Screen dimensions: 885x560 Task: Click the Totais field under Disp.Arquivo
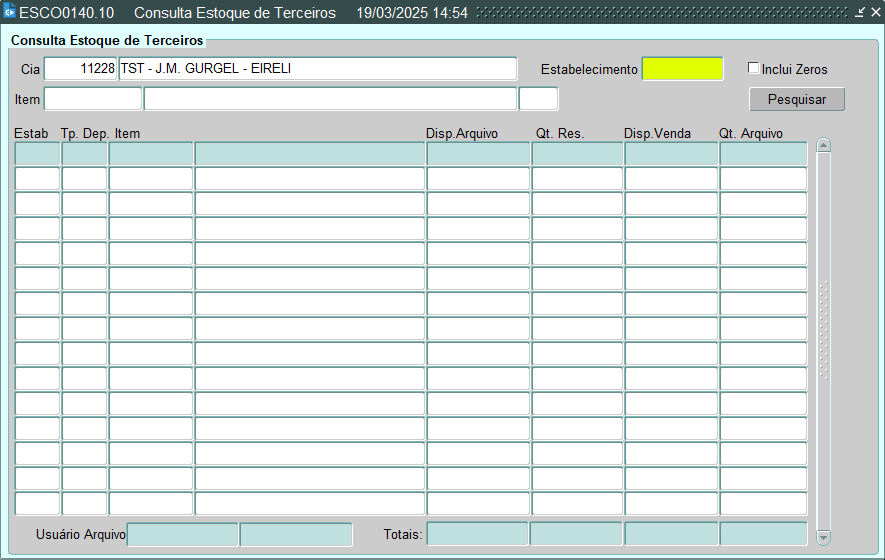477,535
